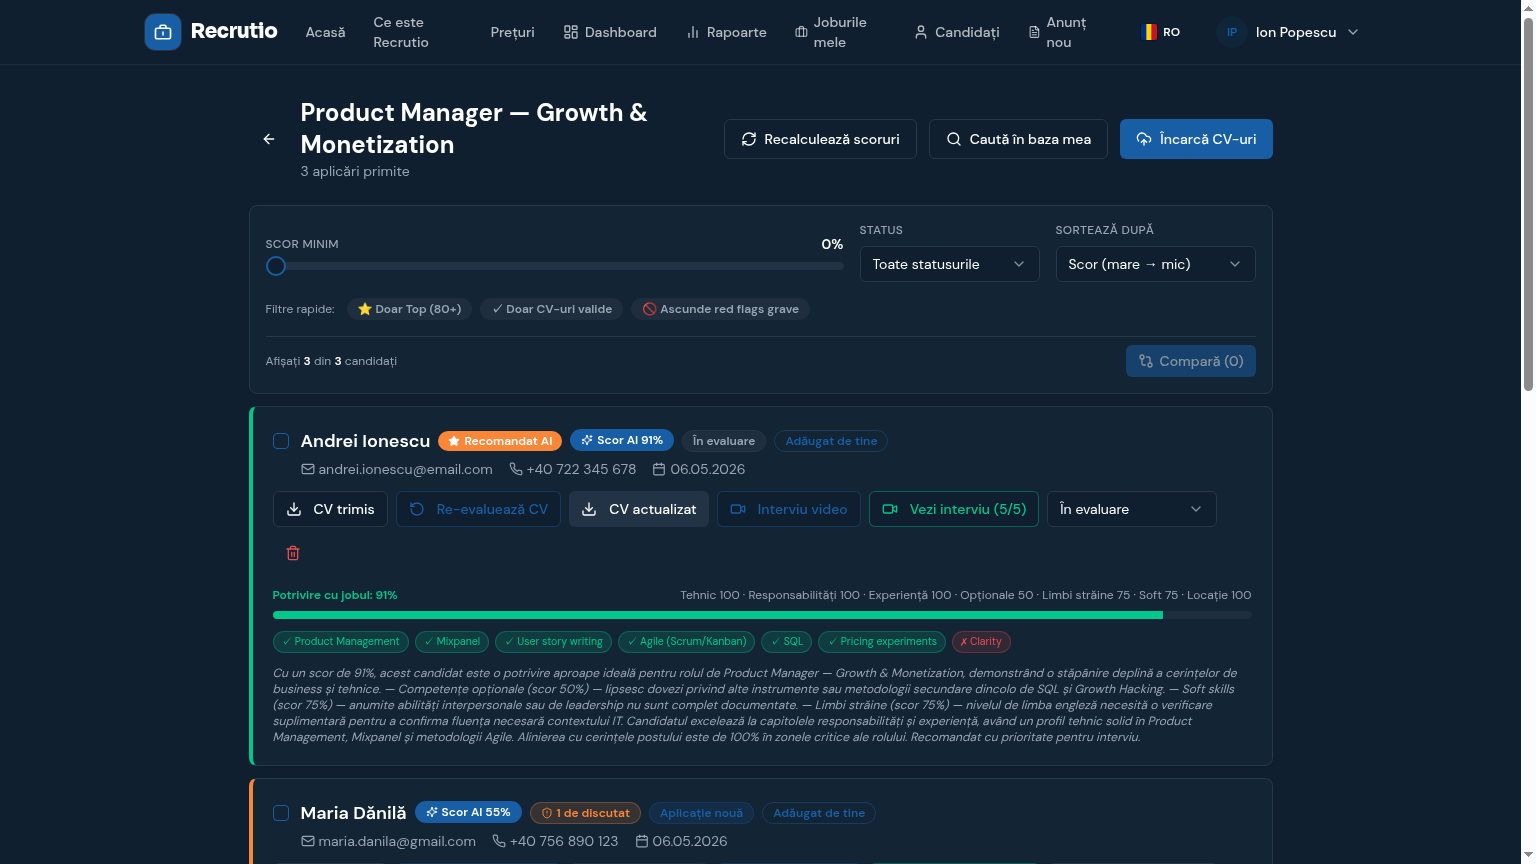
Task: Delete Andrei Ionescu with the red trash icon
Action: click(x=293, y=553)
